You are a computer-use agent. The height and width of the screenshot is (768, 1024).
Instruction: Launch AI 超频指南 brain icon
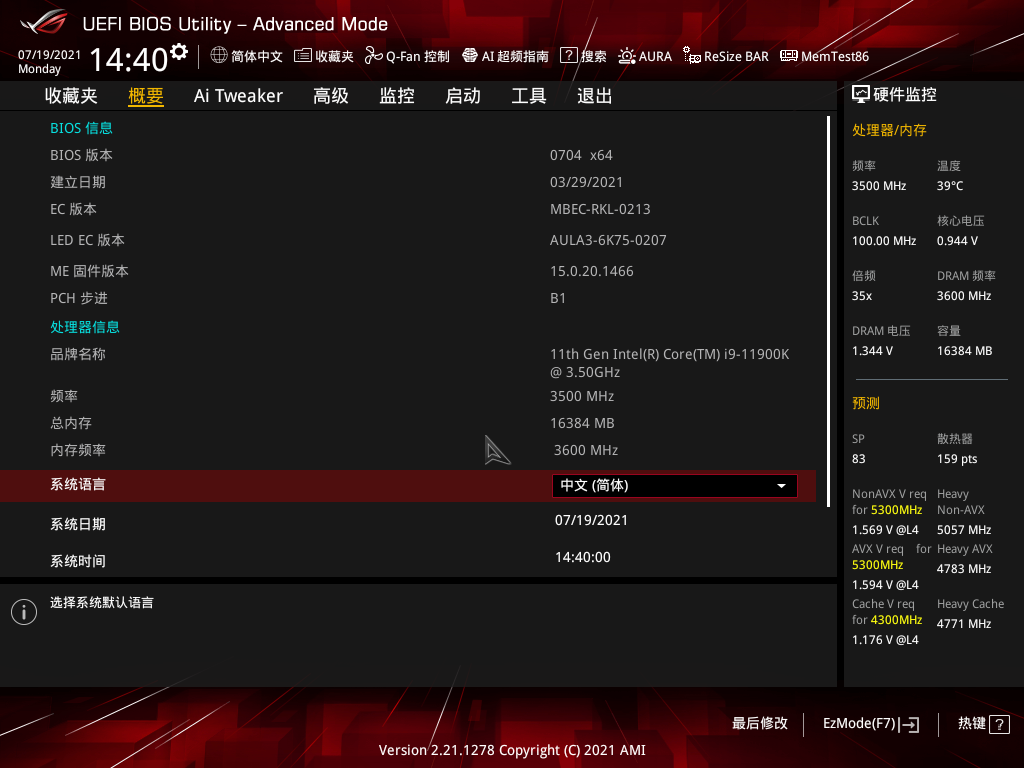point(470,56)
